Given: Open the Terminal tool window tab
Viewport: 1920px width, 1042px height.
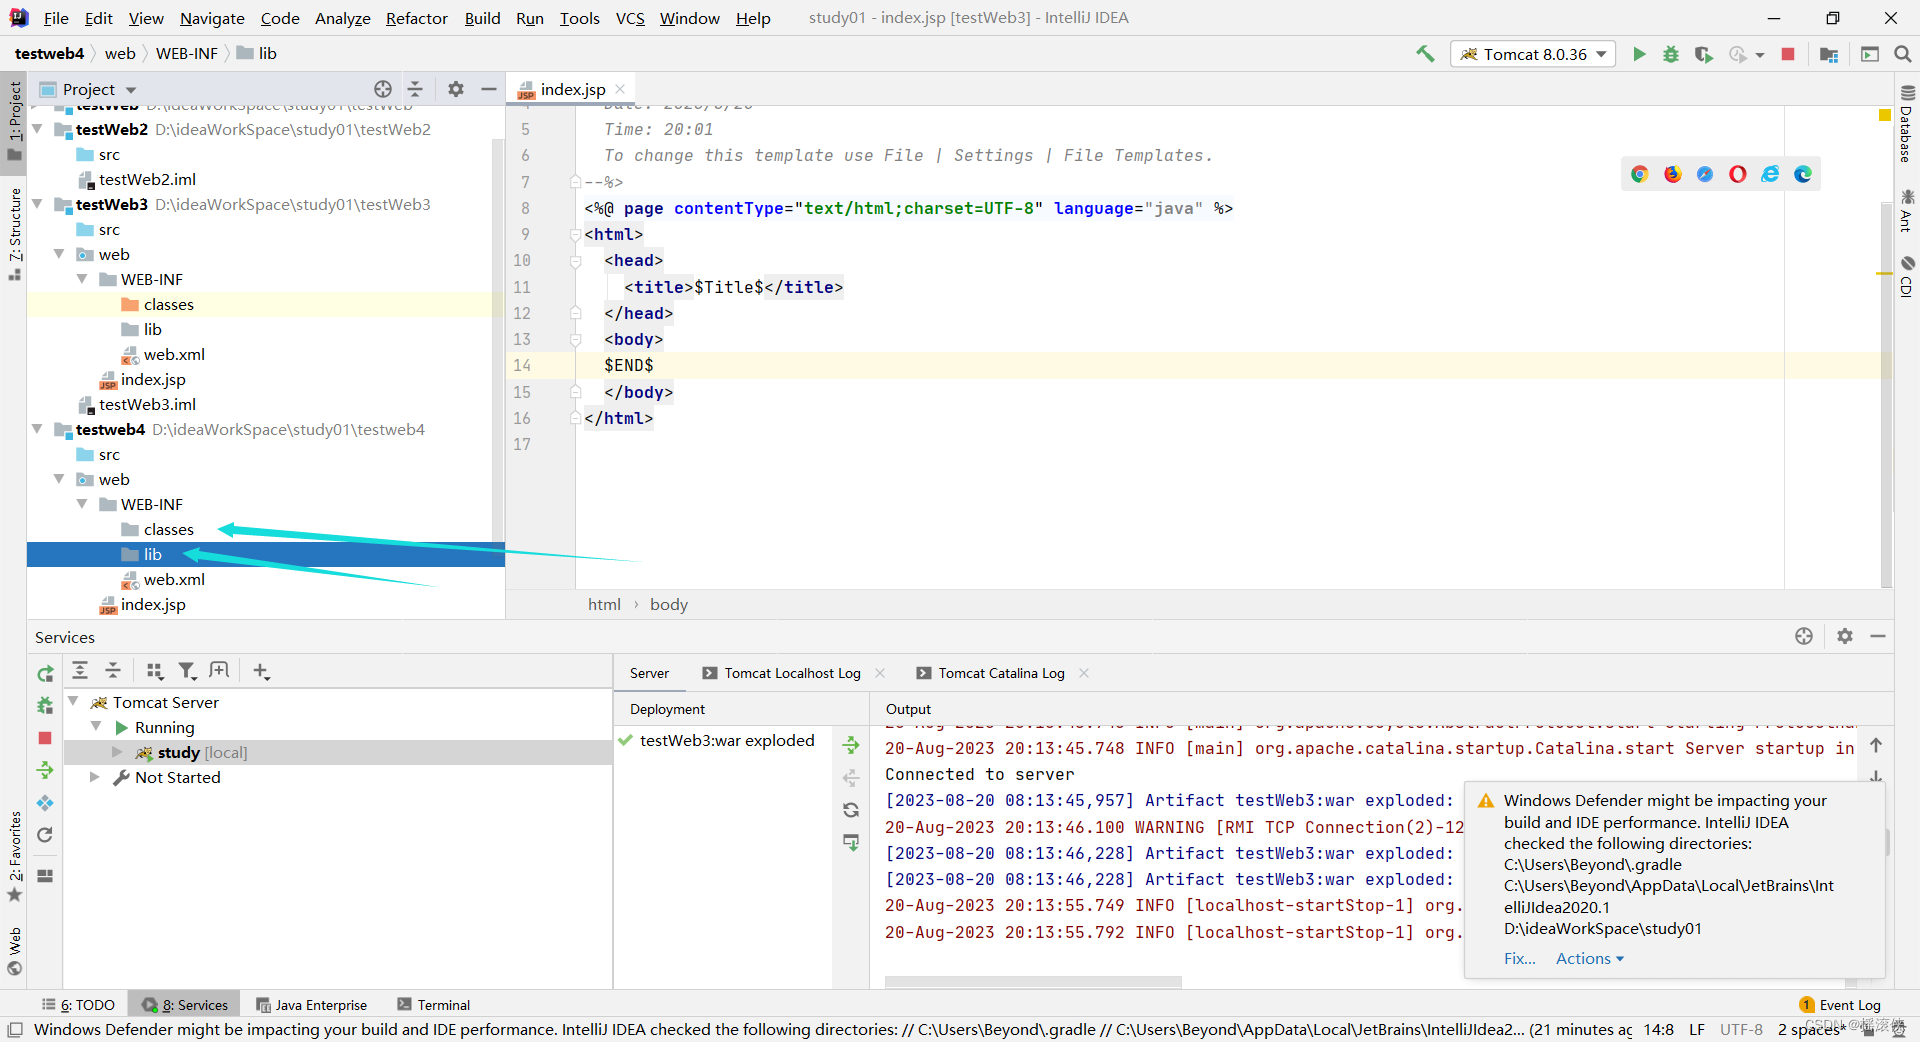Looking at the screenshot, I should pyautogui.click(x=433, y=1005).
